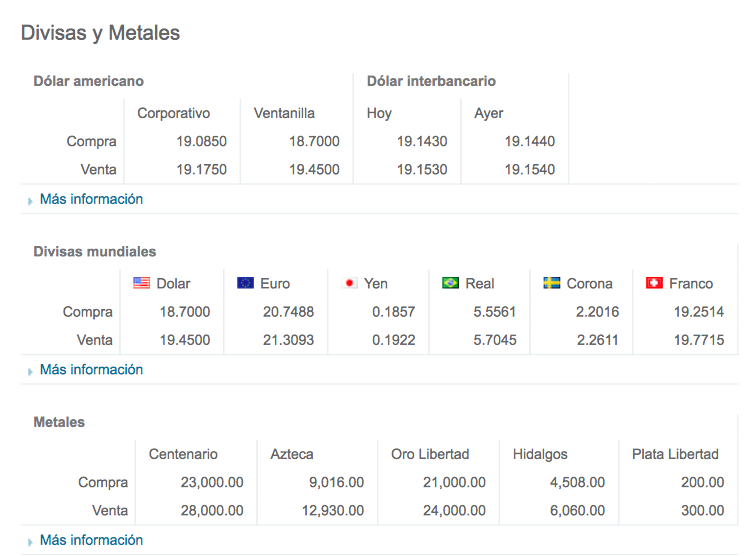The width and height of the screenshot is (750, 556).
Task: Click the Switzerland flag icon
Action: click(x=655, y=283)
